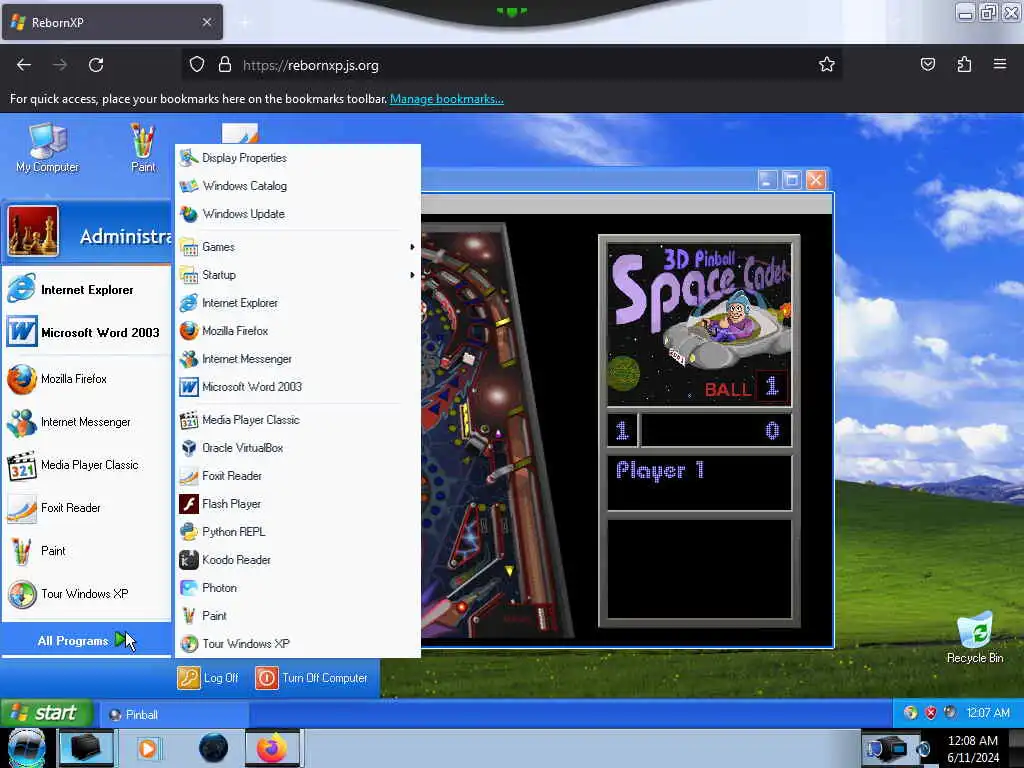Bookmark this page with star icon

(x=827, y=65)
